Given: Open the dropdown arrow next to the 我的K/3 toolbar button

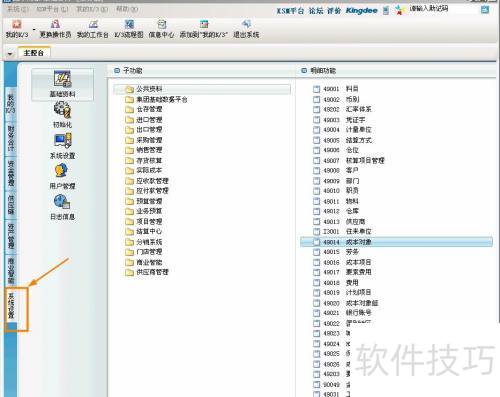Looking at the screenshot, I should click(x=34, y=29).
